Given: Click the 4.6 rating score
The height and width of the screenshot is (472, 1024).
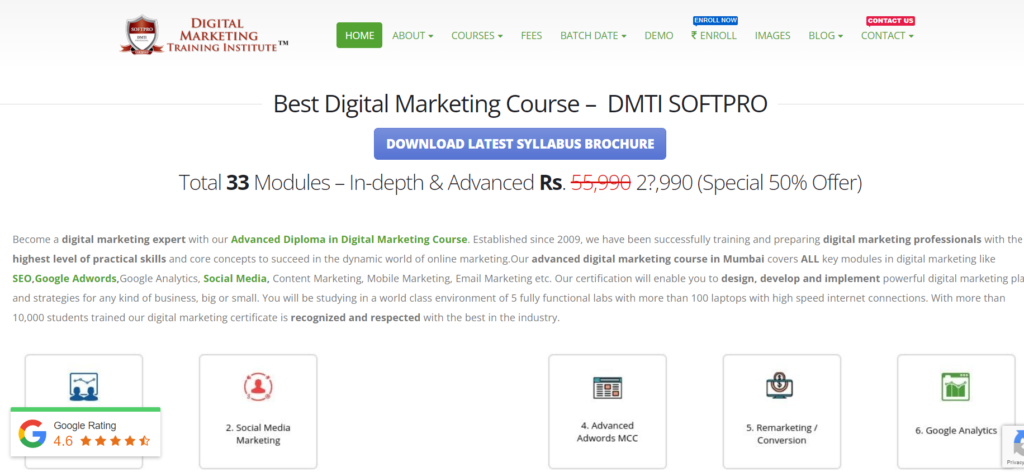Looking at the screenshot, I should click(63, 441).
